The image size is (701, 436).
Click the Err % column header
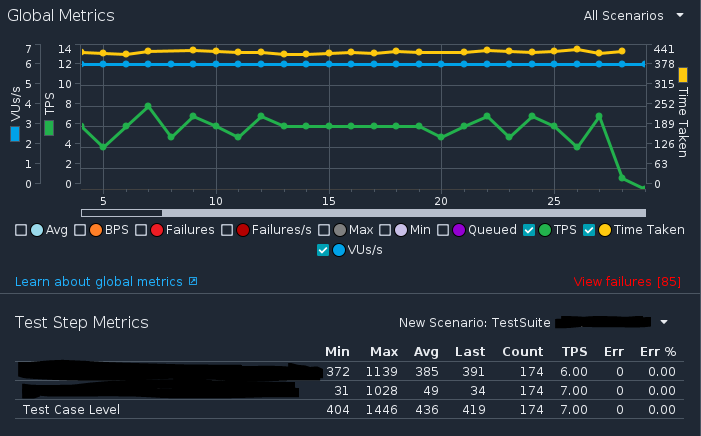[657, 352]
